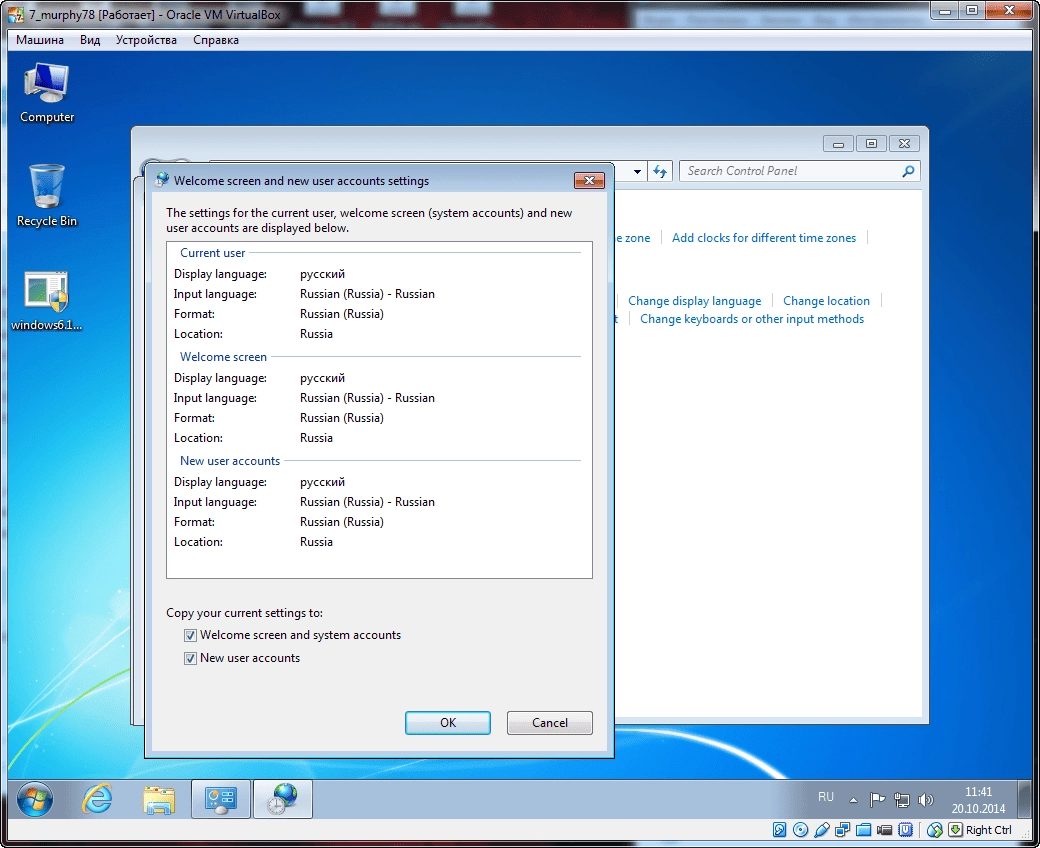Viewport: 1040px width, 848px height.
Task: Switch to the Region globe-clock taskbar button
Action: 283,799
